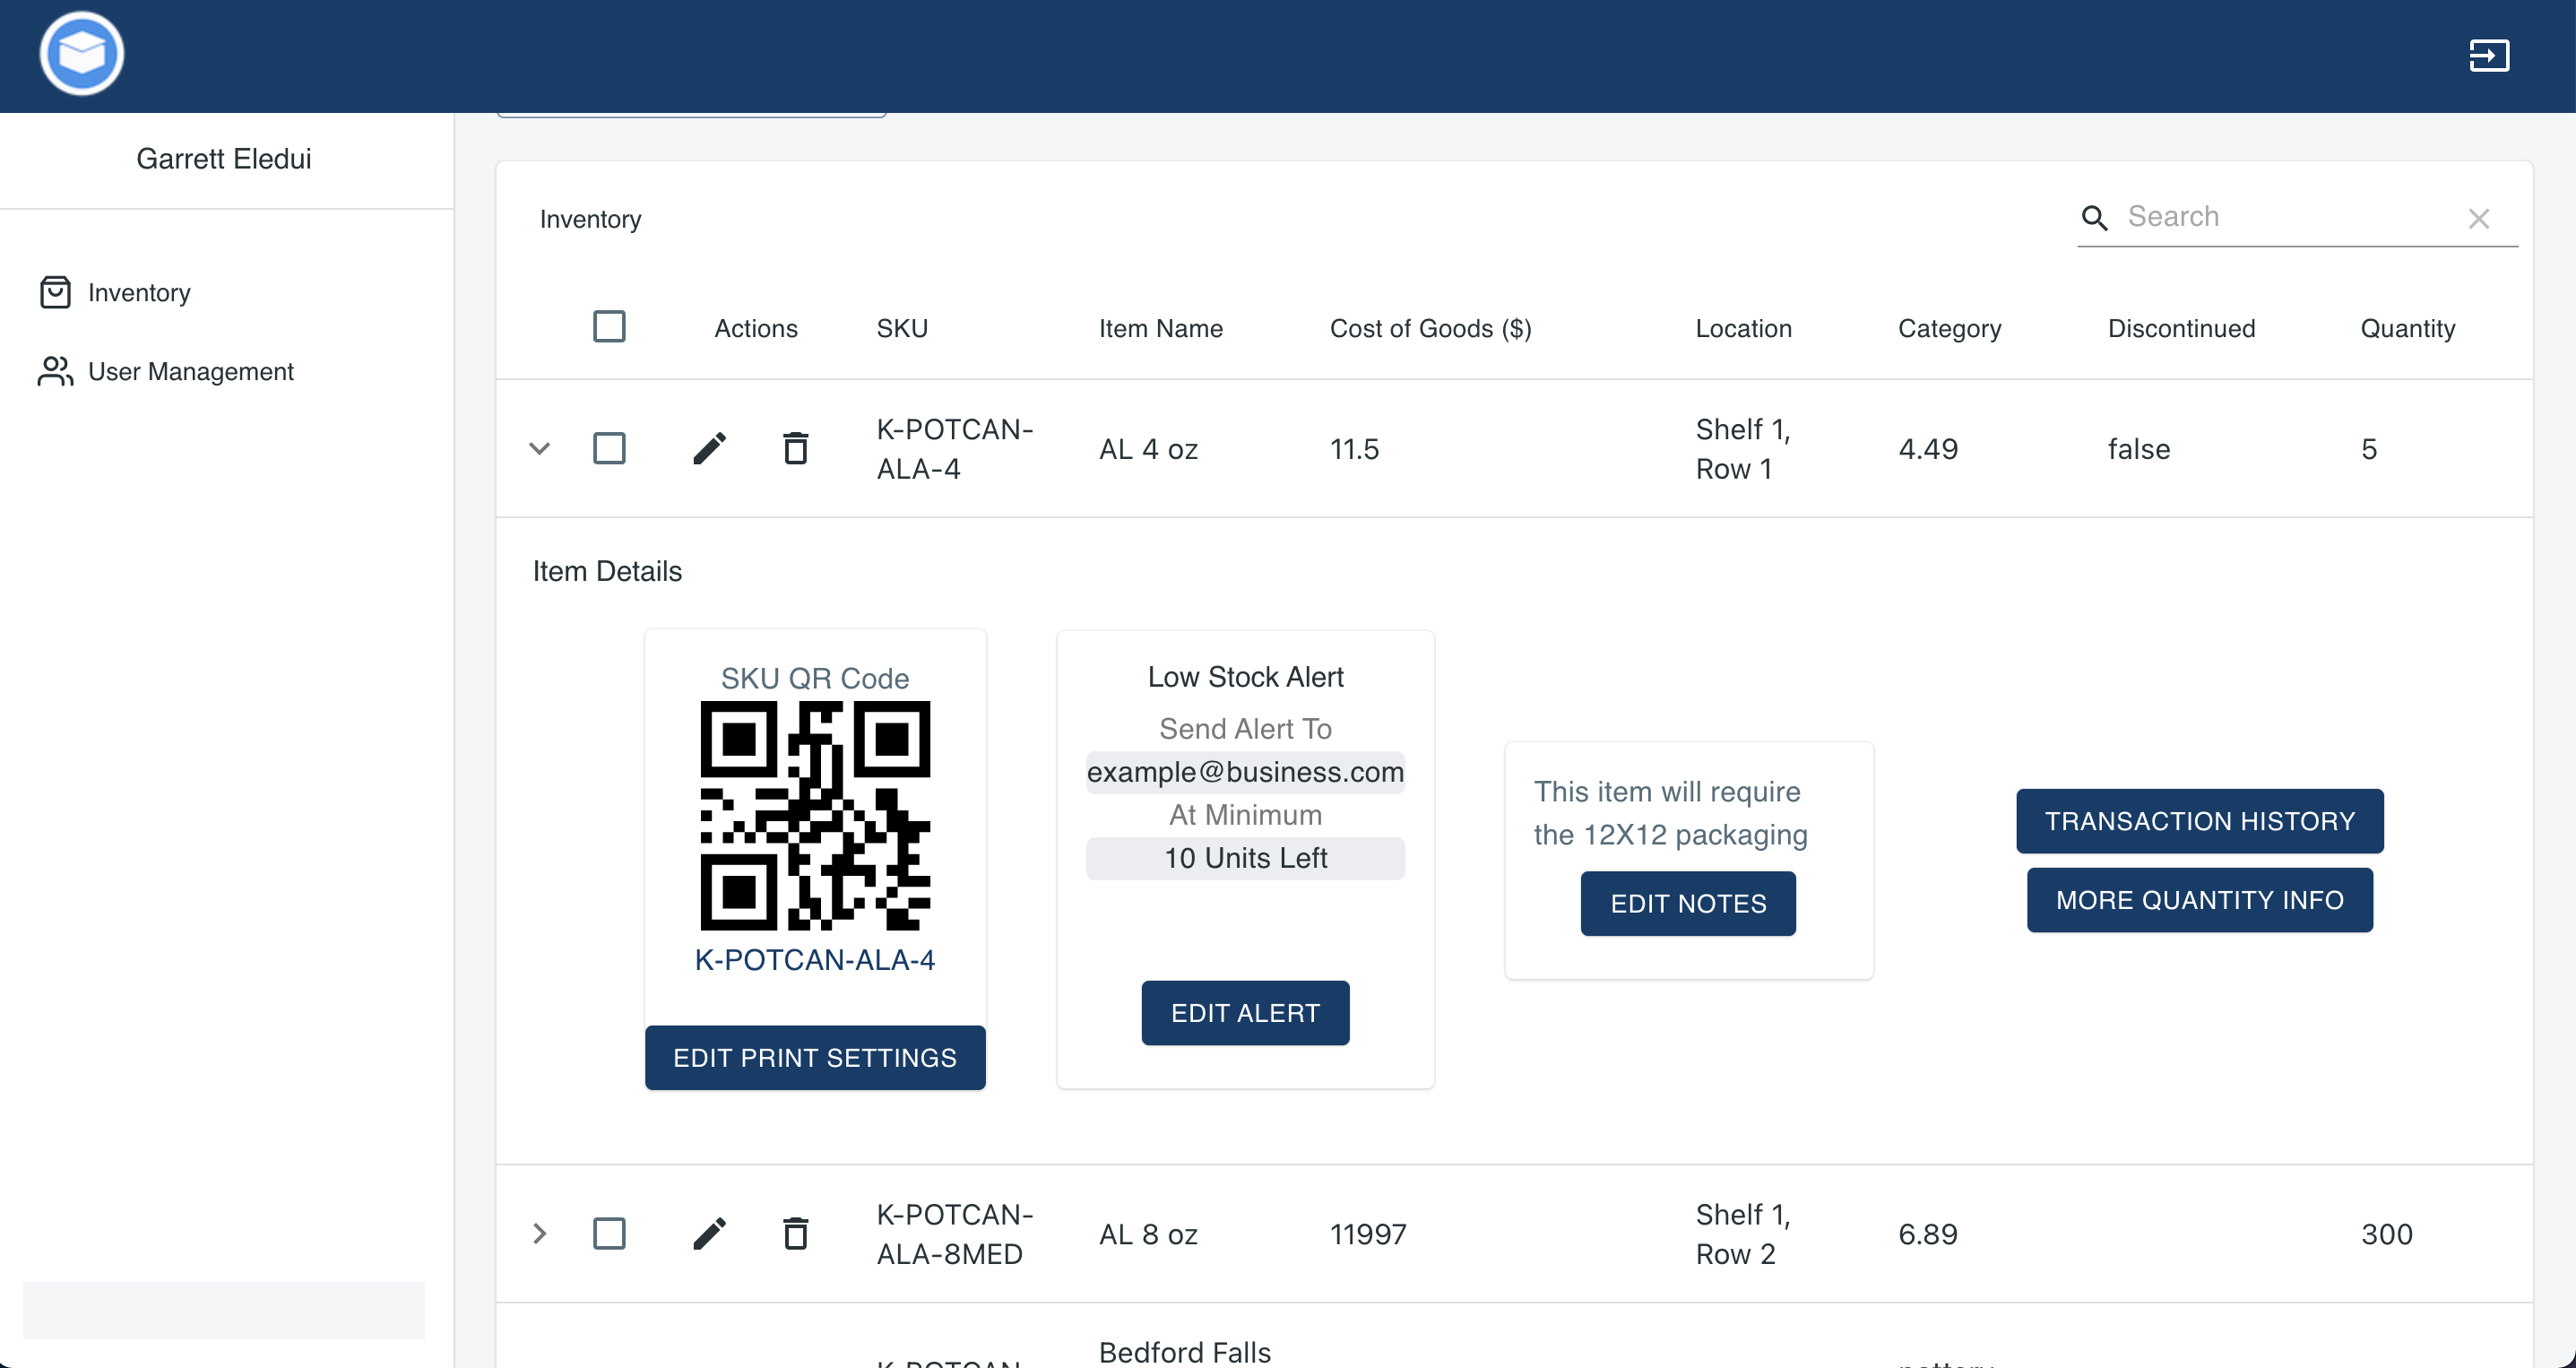Viewport: 2576px width, 1368px height.
Task: Click the SKU QR code image
Action: [x=815, y=815]
